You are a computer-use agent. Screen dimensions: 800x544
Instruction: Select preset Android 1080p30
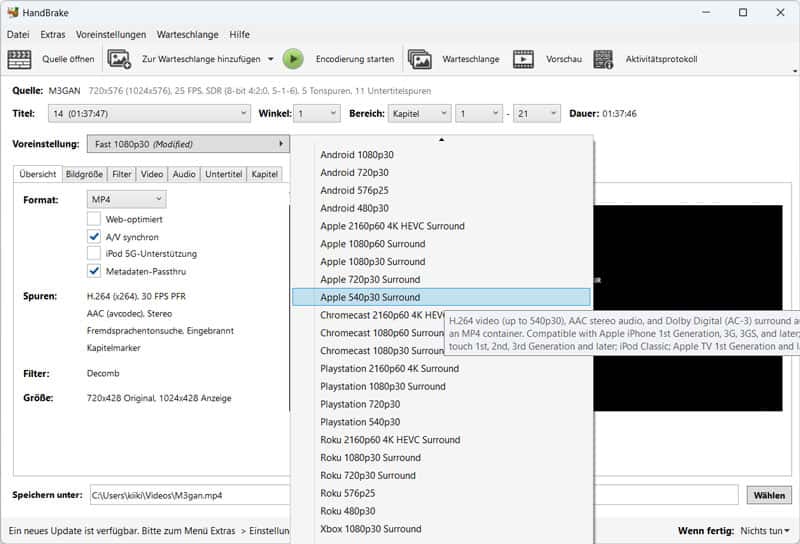(x=441, y=155)
